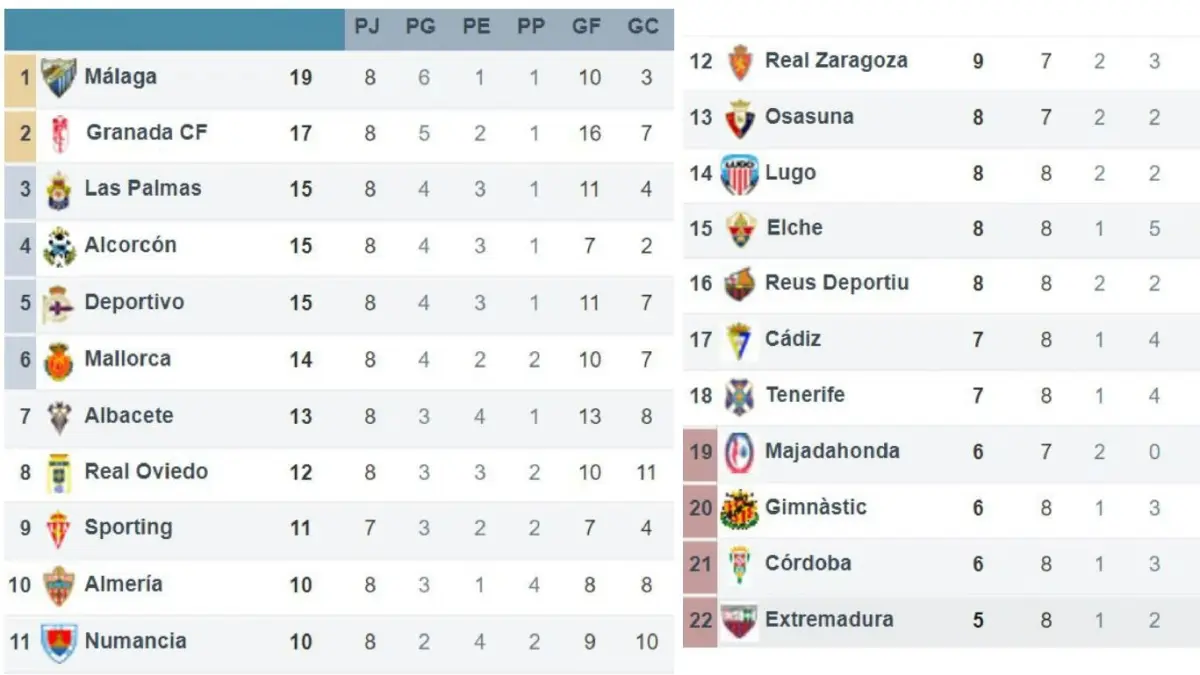Image resolution: width=1200 pixels, height=675 pixels.
Task: Select the Majadahonda crest icon
Action: [740, 452]
